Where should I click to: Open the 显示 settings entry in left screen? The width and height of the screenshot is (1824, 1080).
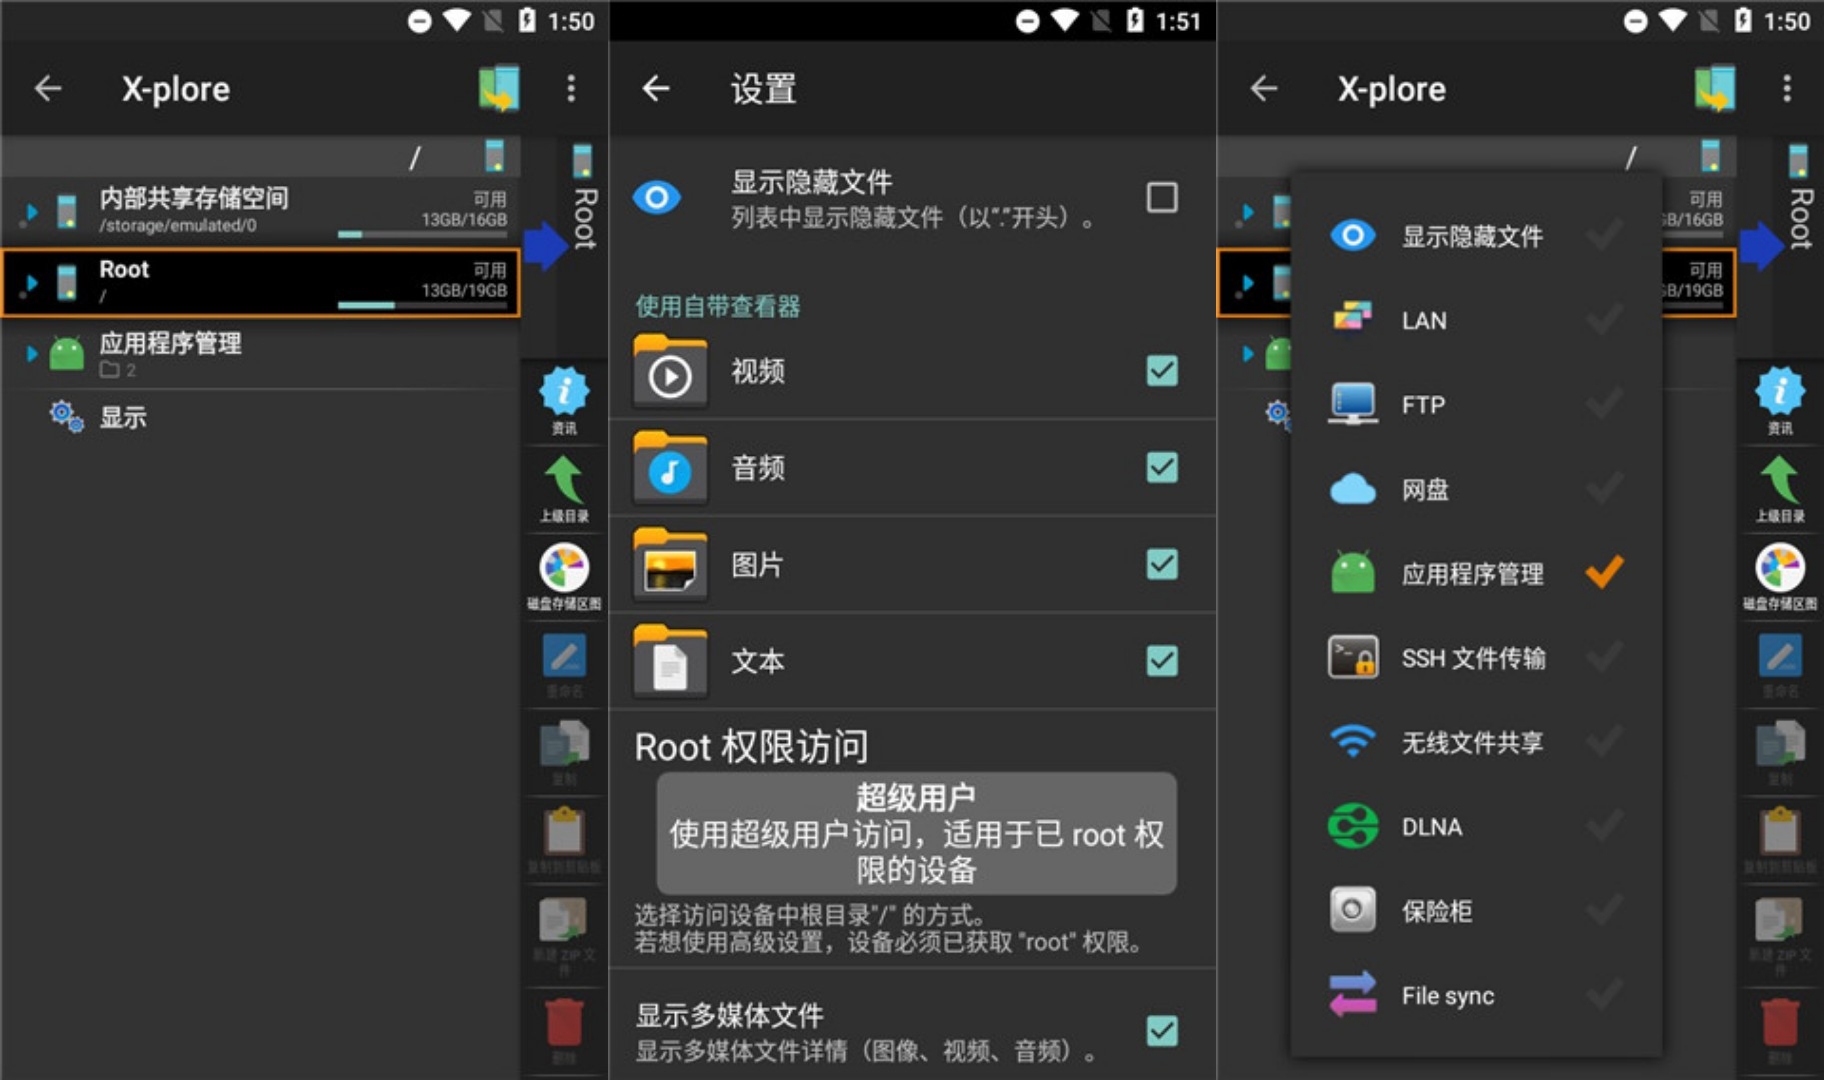260,417
